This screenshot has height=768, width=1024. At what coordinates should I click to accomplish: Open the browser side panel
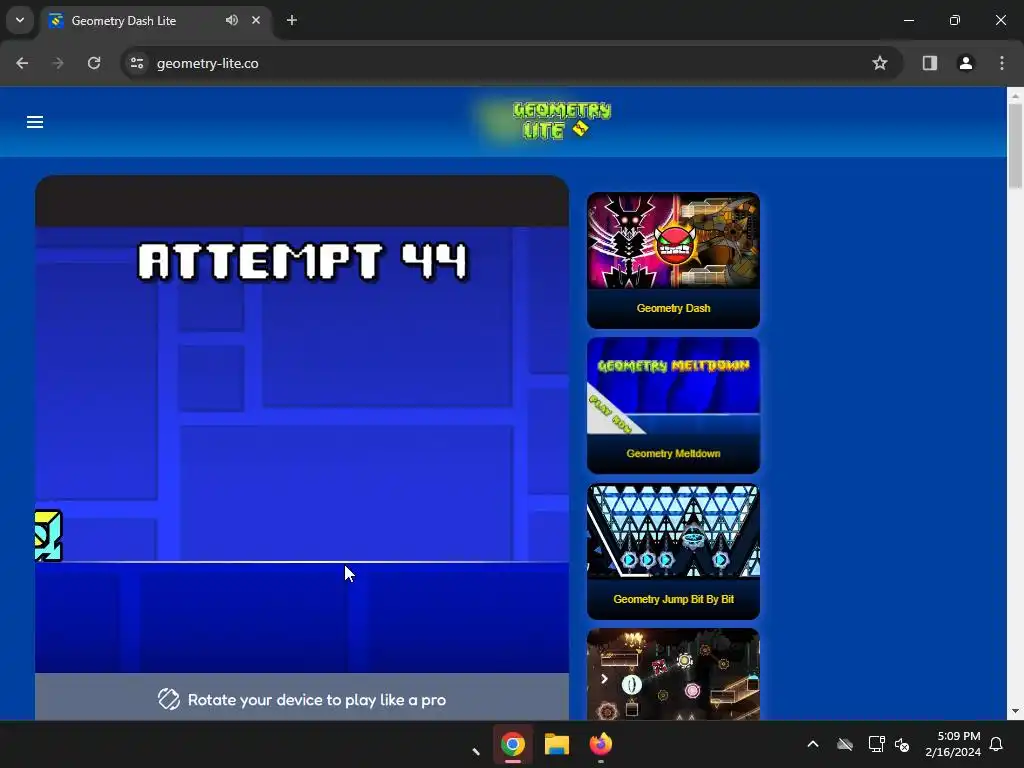point(929,63)
